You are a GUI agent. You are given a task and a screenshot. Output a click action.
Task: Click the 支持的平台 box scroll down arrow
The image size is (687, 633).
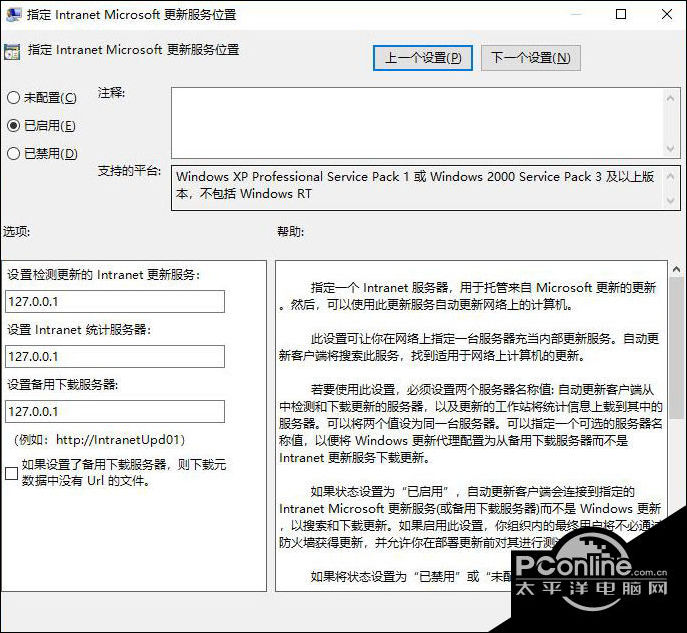(x=670, y=201)
